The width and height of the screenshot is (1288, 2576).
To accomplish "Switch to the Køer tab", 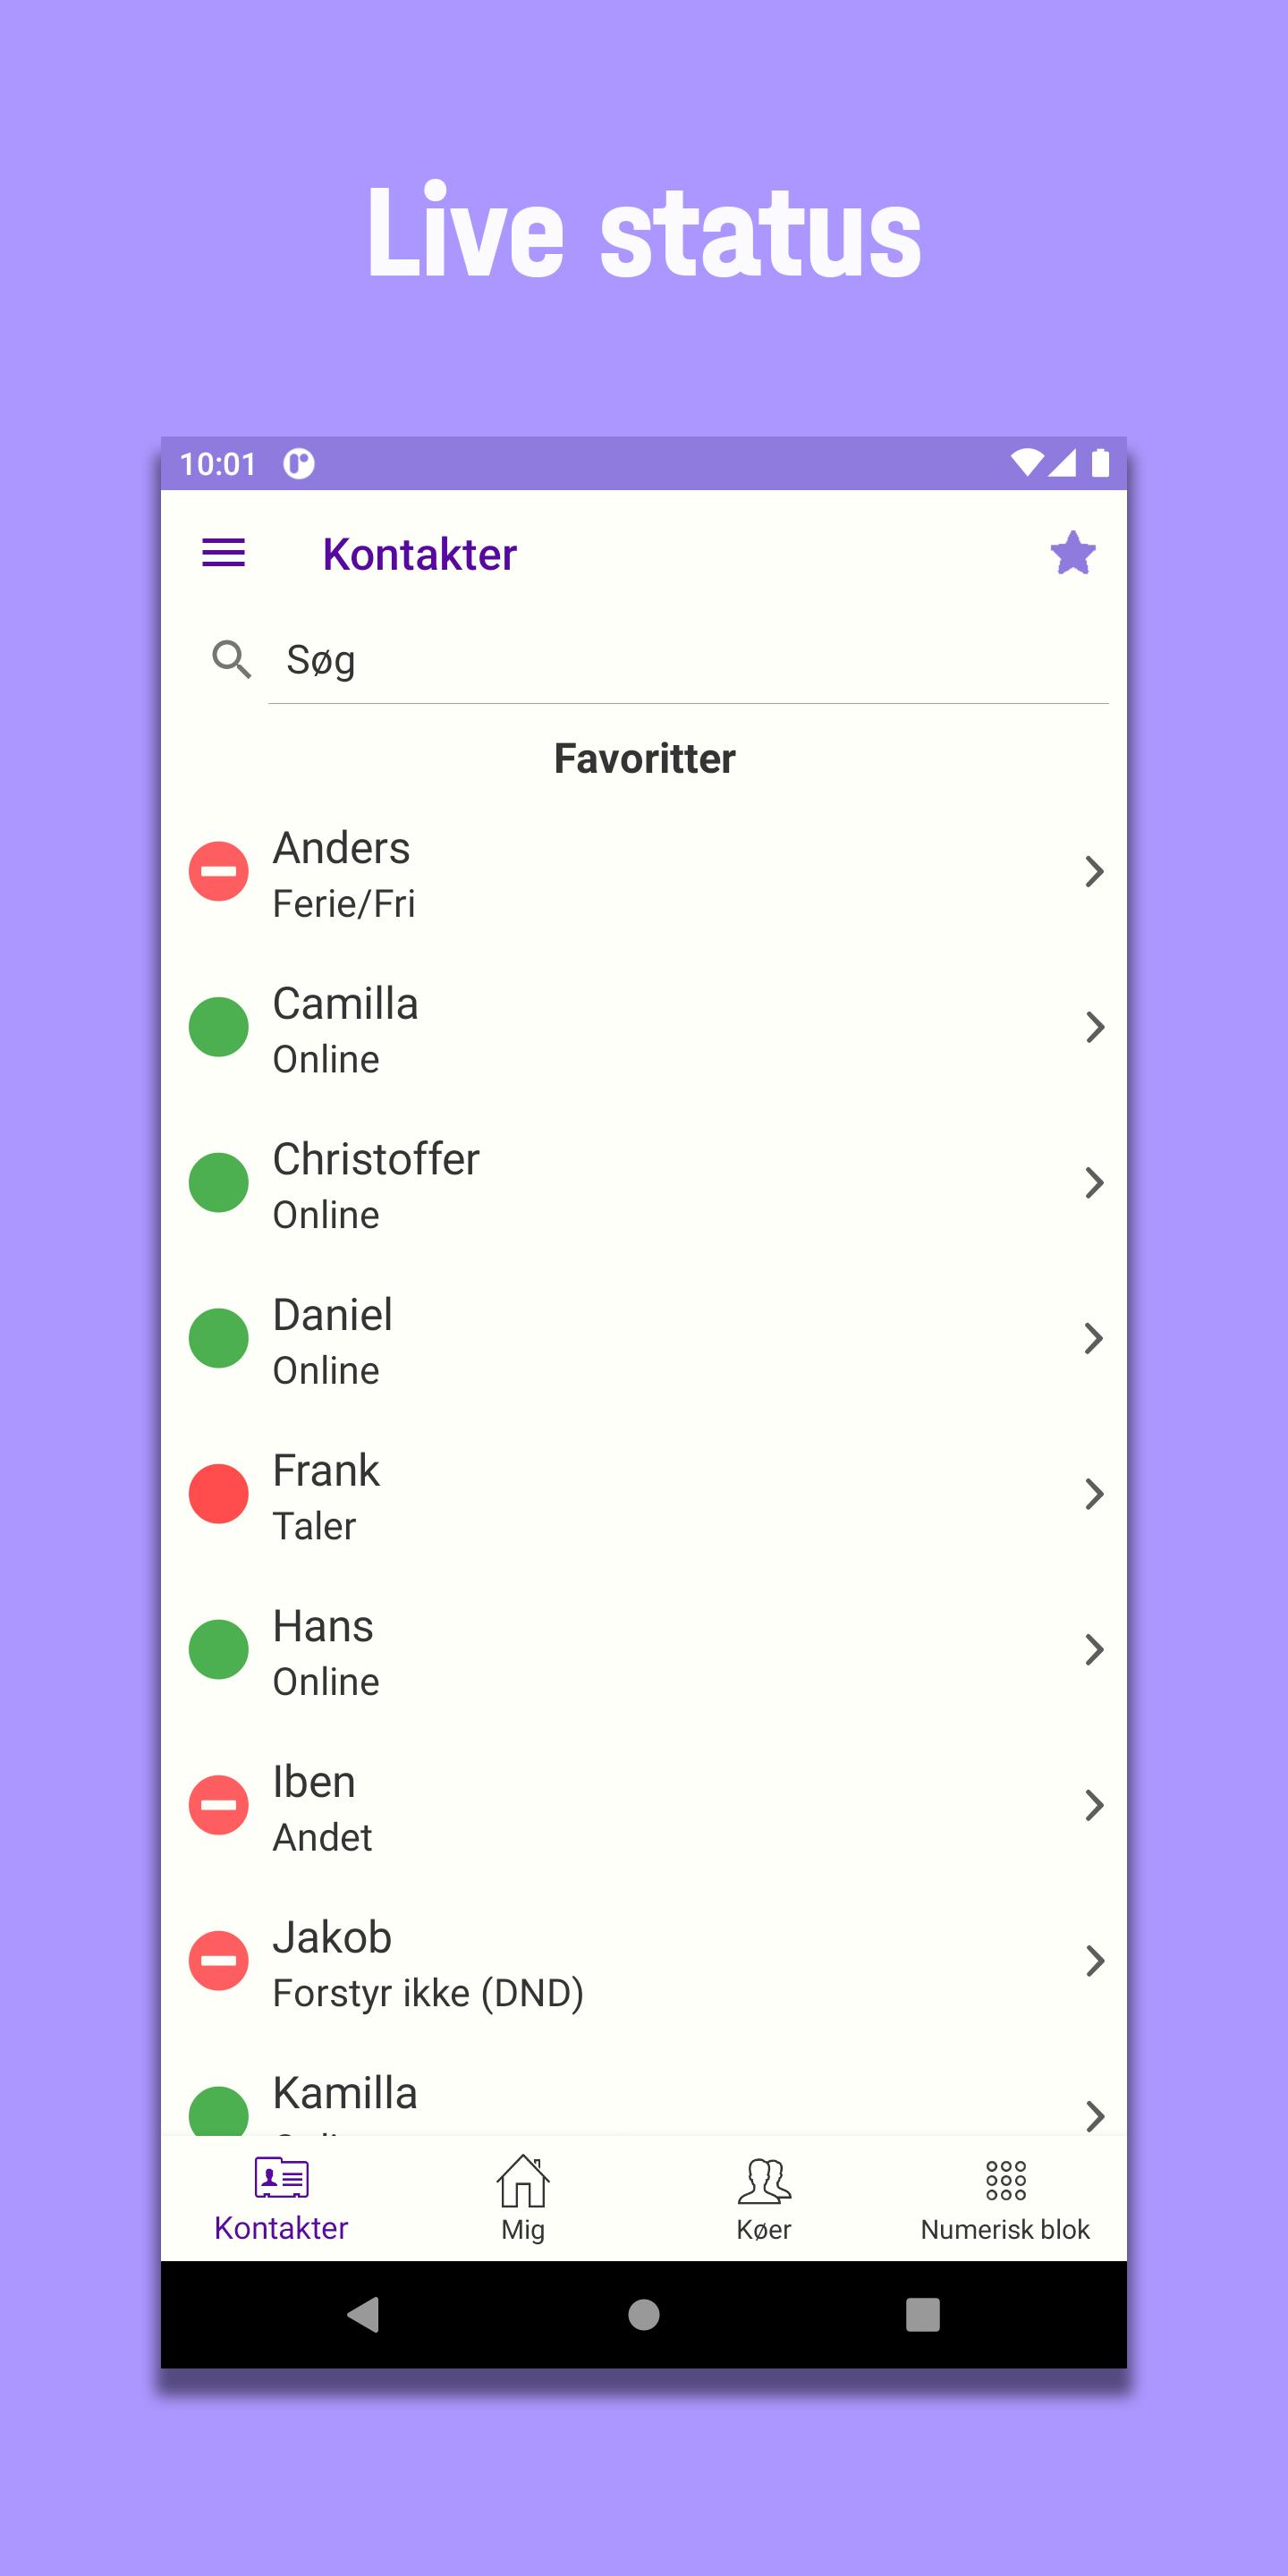I will point(764,2199).
